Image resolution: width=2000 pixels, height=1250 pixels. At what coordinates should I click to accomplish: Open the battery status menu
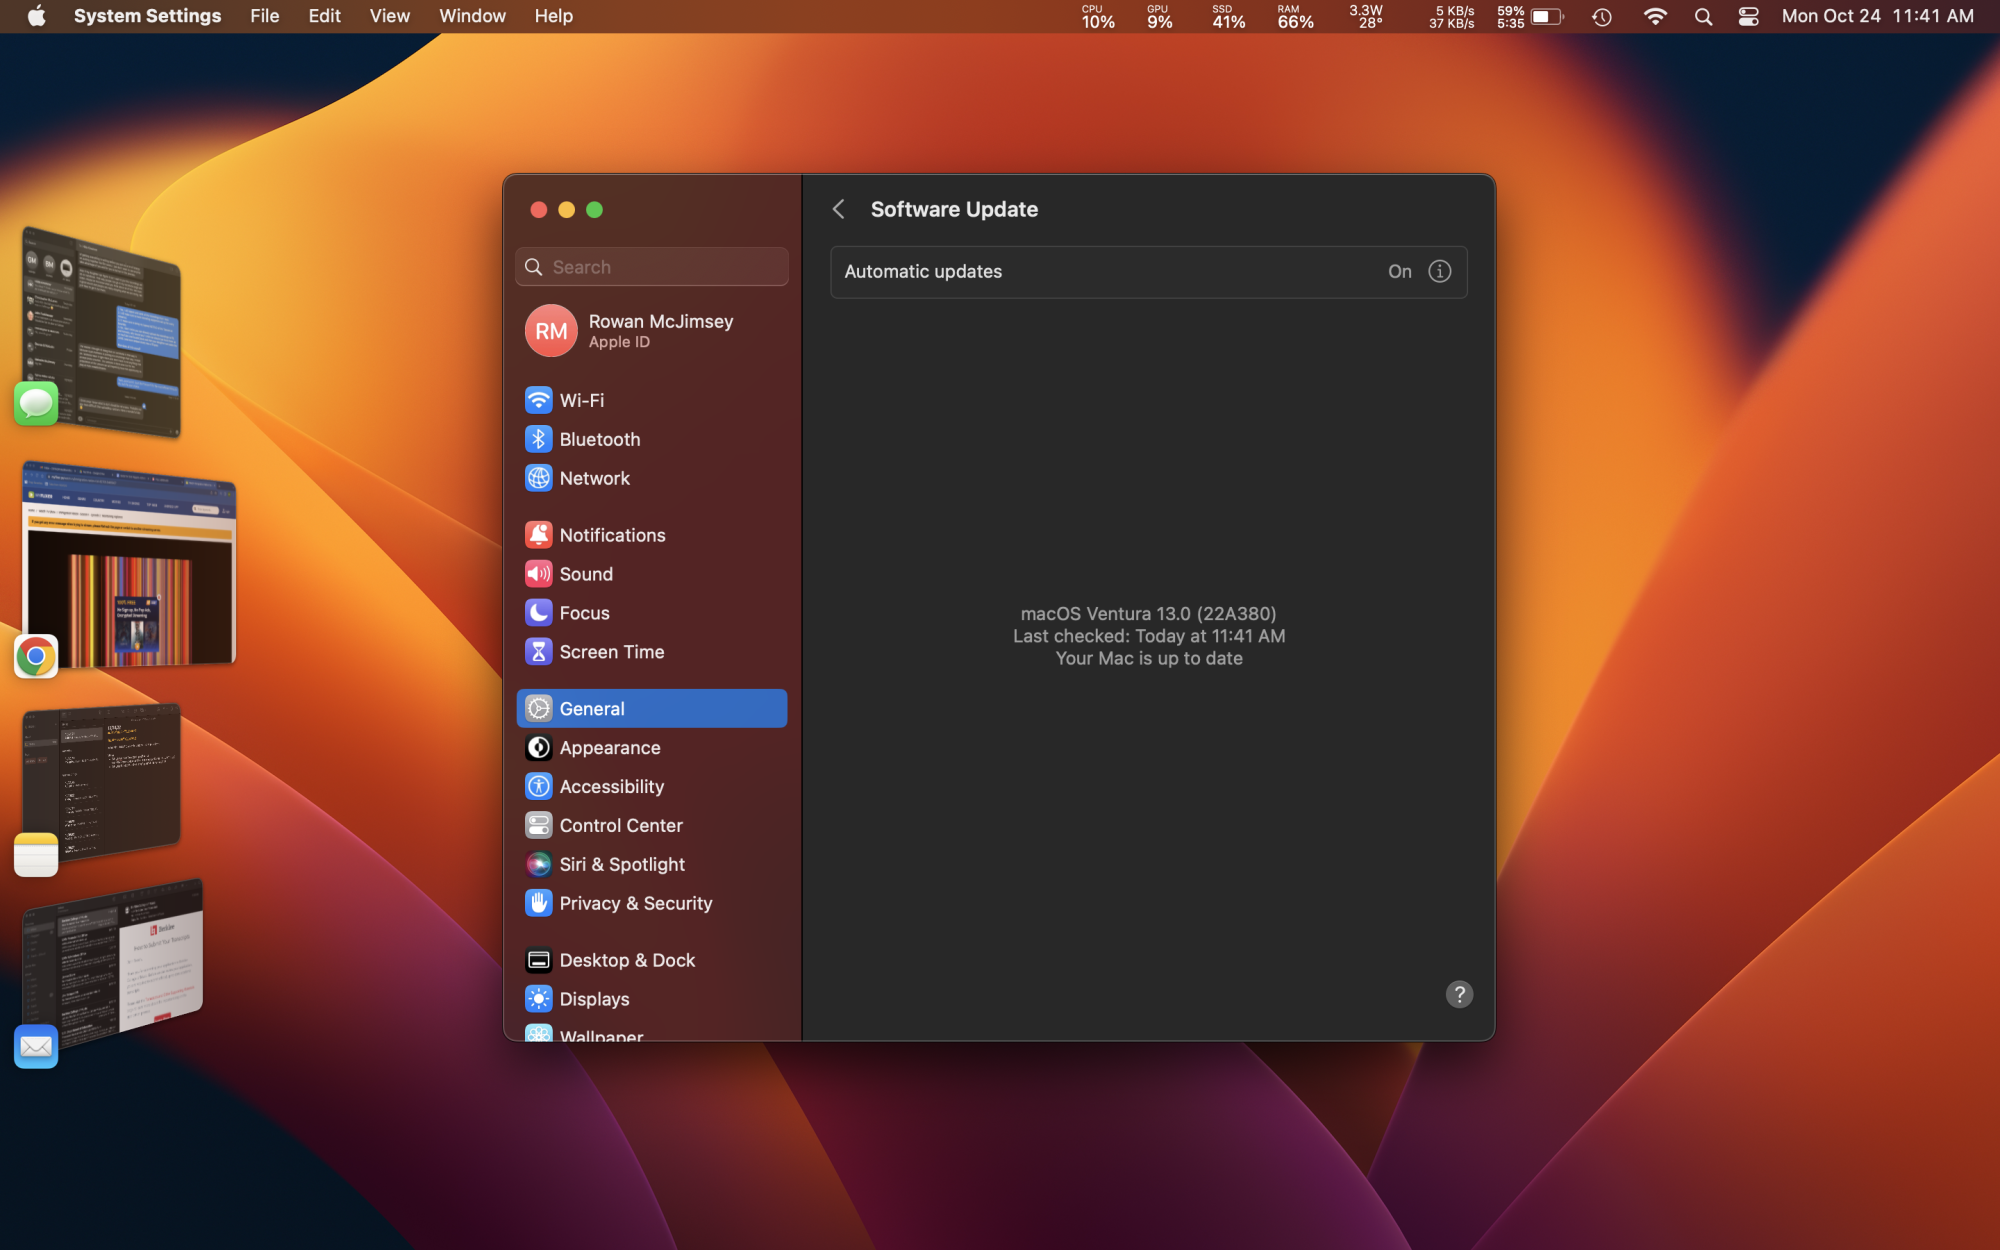tap(1546, 16)
